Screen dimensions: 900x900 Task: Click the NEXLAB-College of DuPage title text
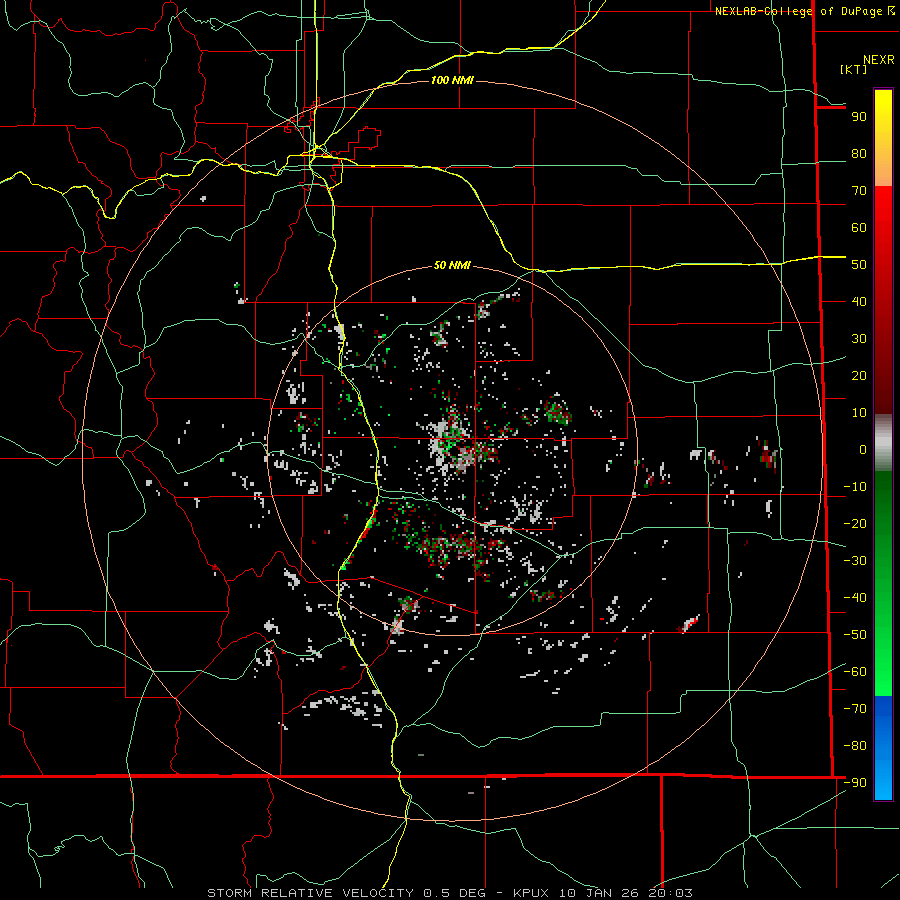coord(800,11)
